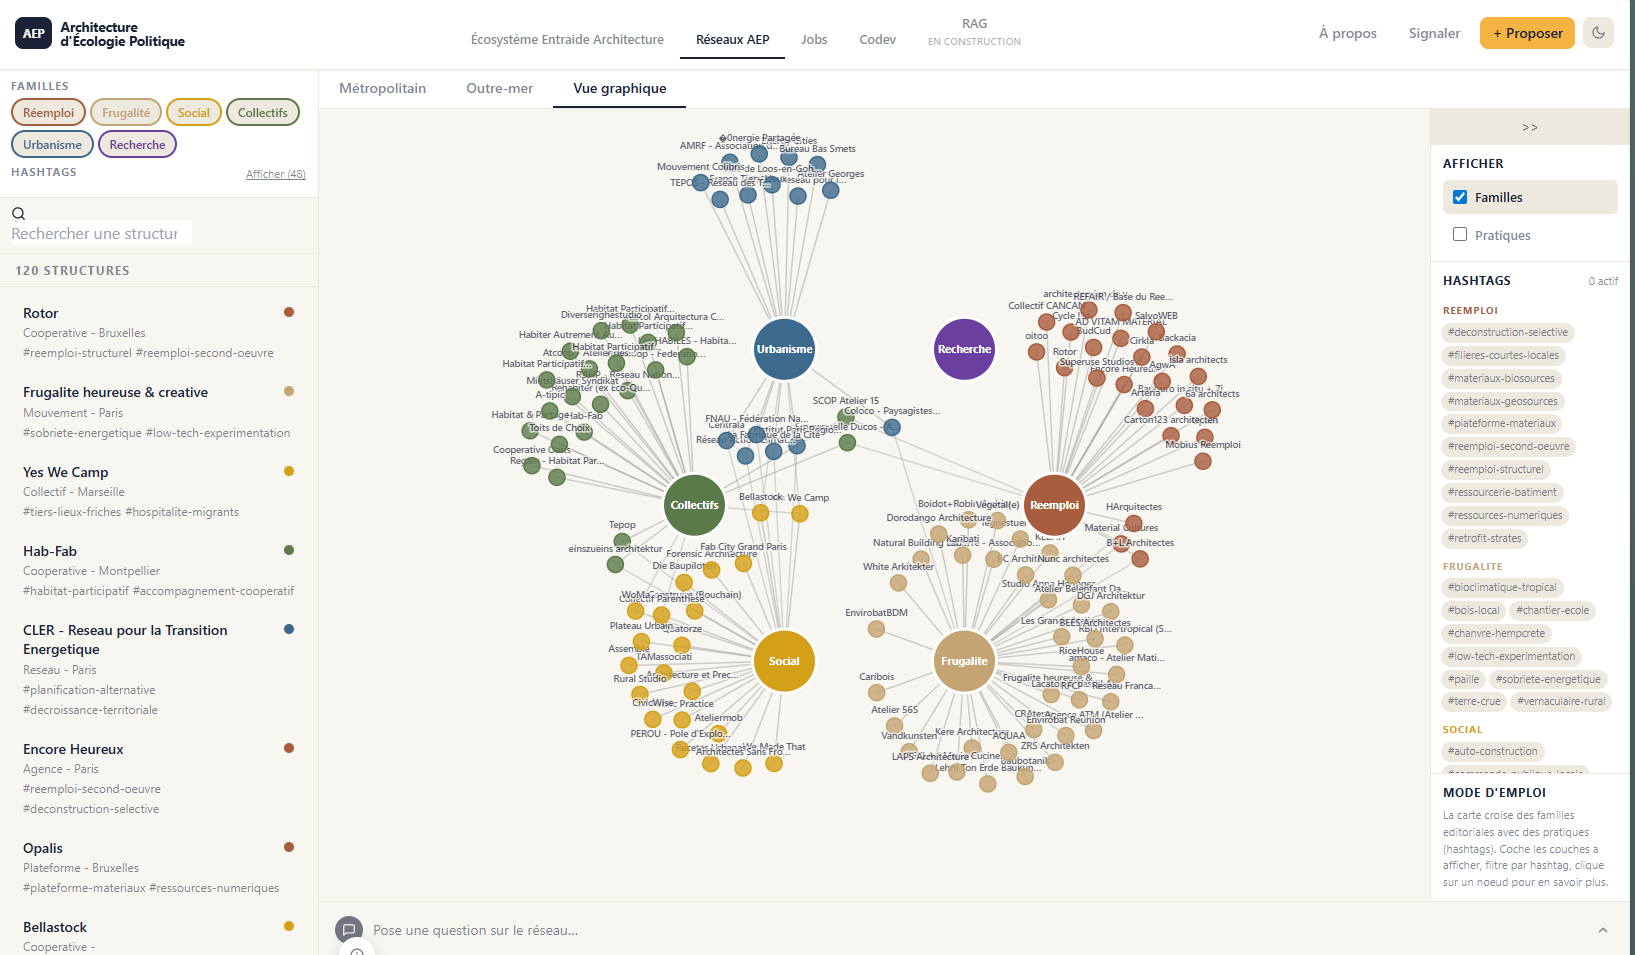Enable the Pratiques checkbox
Viewport: 1635px width, 955px height.
click(x=1460, y=234)
